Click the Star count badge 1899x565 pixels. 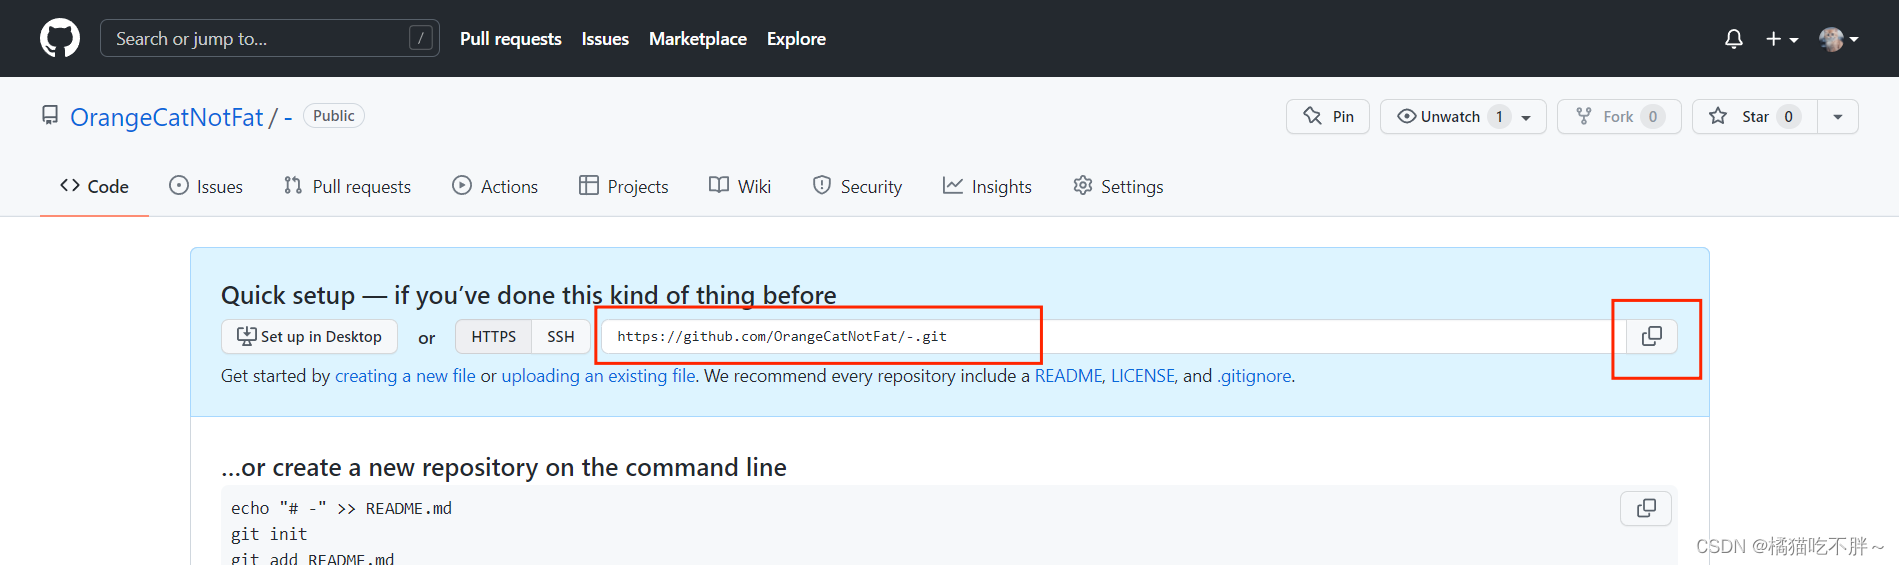pos(1789,117)
